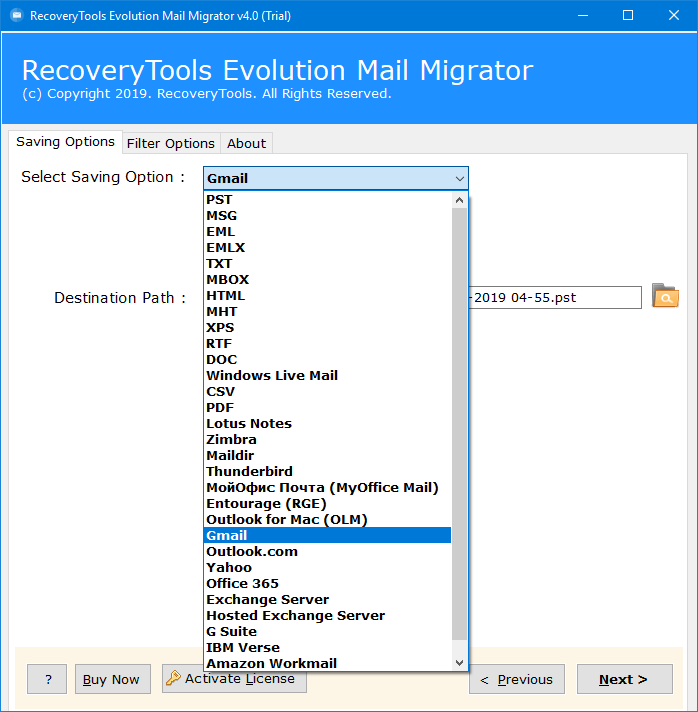The height and width of the screenshot is (712, 698).
Task: Select EMLX format option
Action: [x=328, y=248]
